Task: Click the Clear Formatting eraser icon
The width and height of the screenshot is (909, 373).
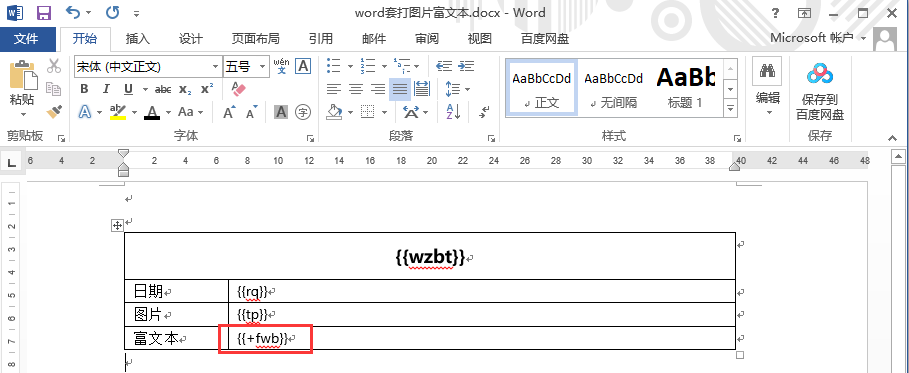Action: click(x=238, y=89)
